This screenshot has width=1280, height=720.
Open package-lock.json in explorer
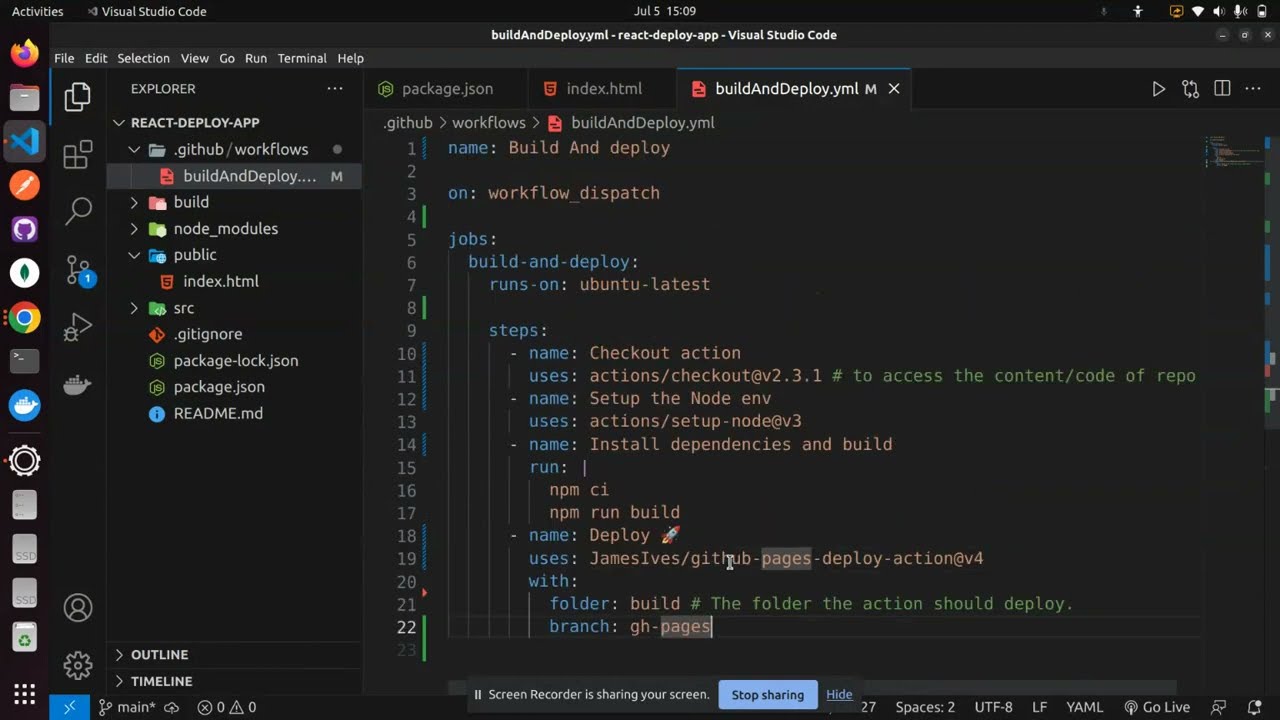coord(235,360)
